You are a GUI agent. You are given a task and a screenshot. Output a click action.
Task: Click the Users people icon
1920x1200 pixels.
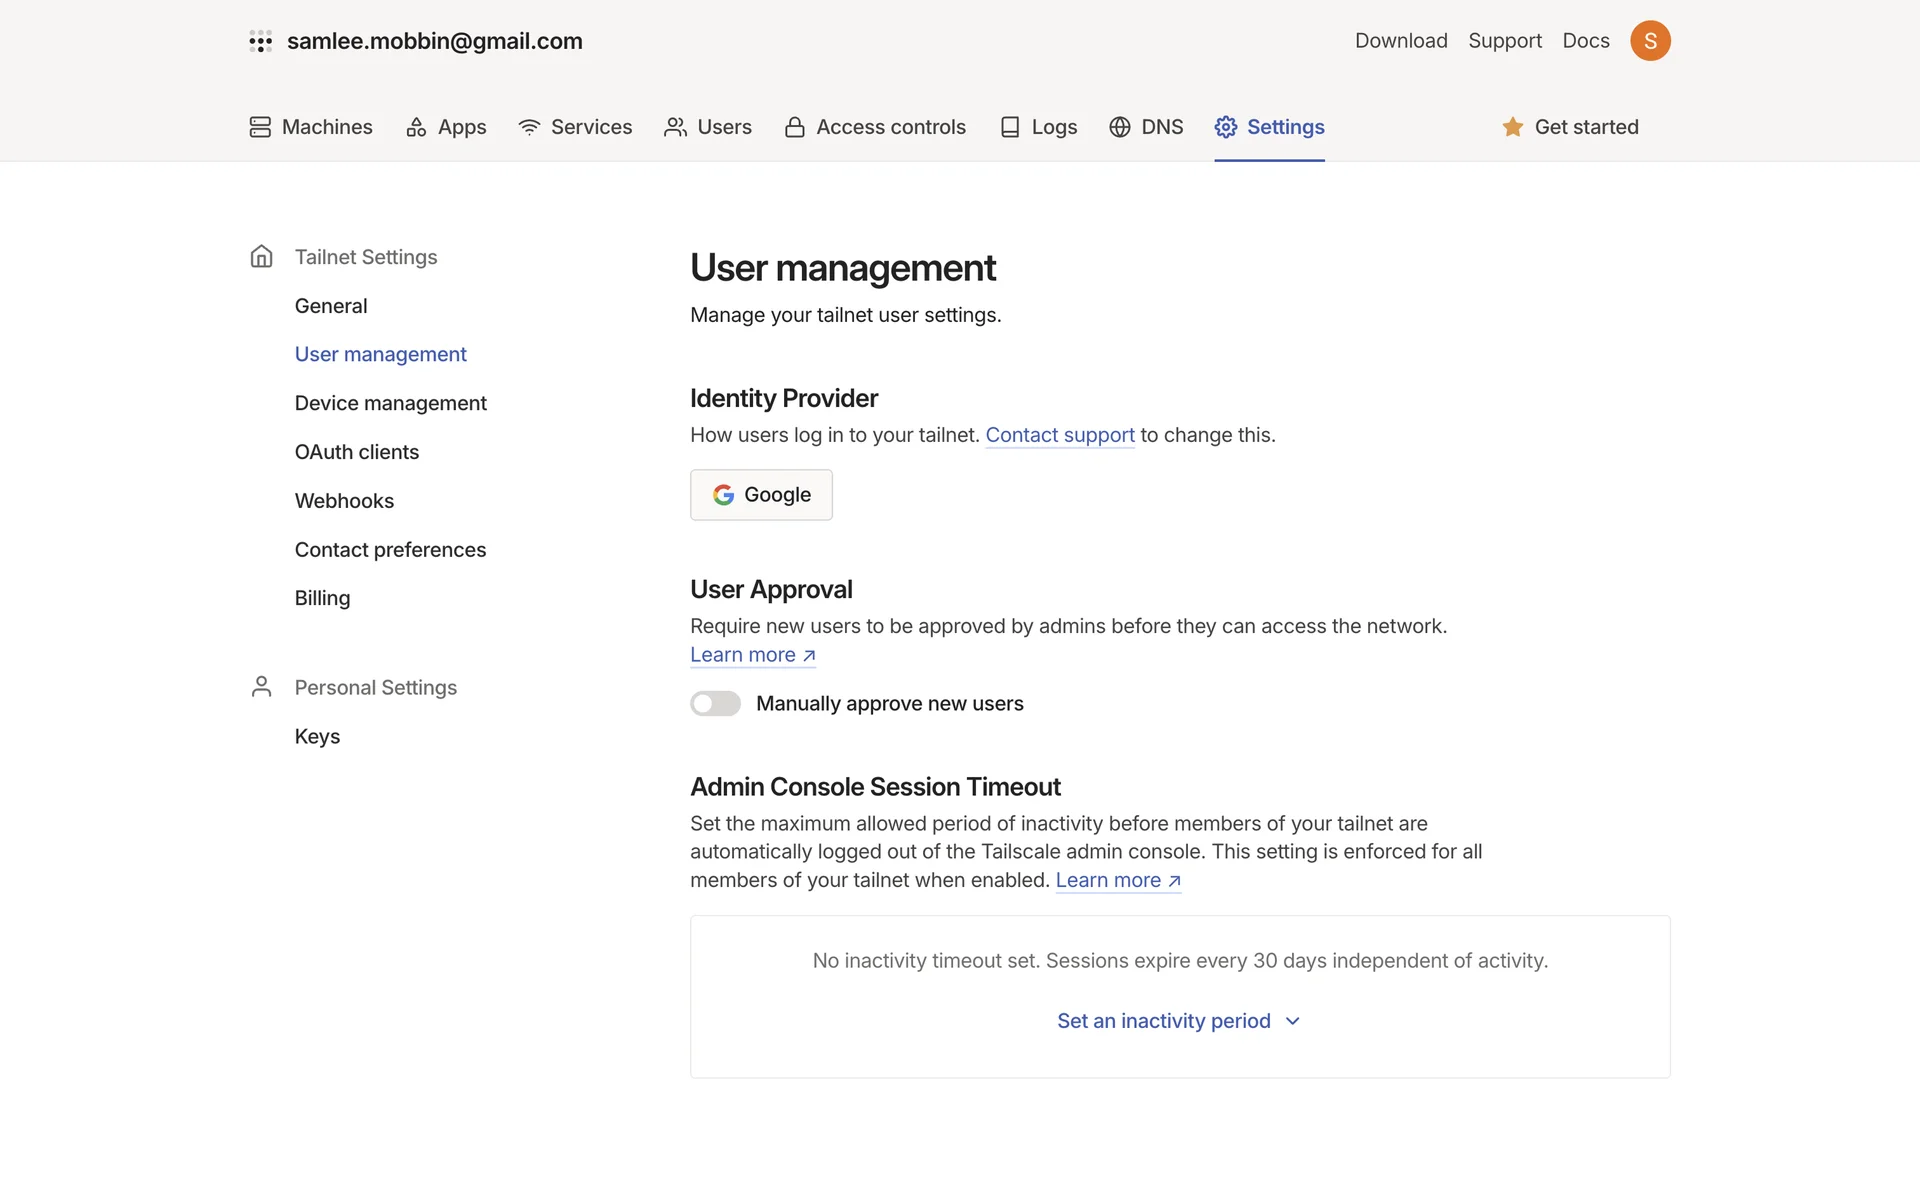coord(675,127)
